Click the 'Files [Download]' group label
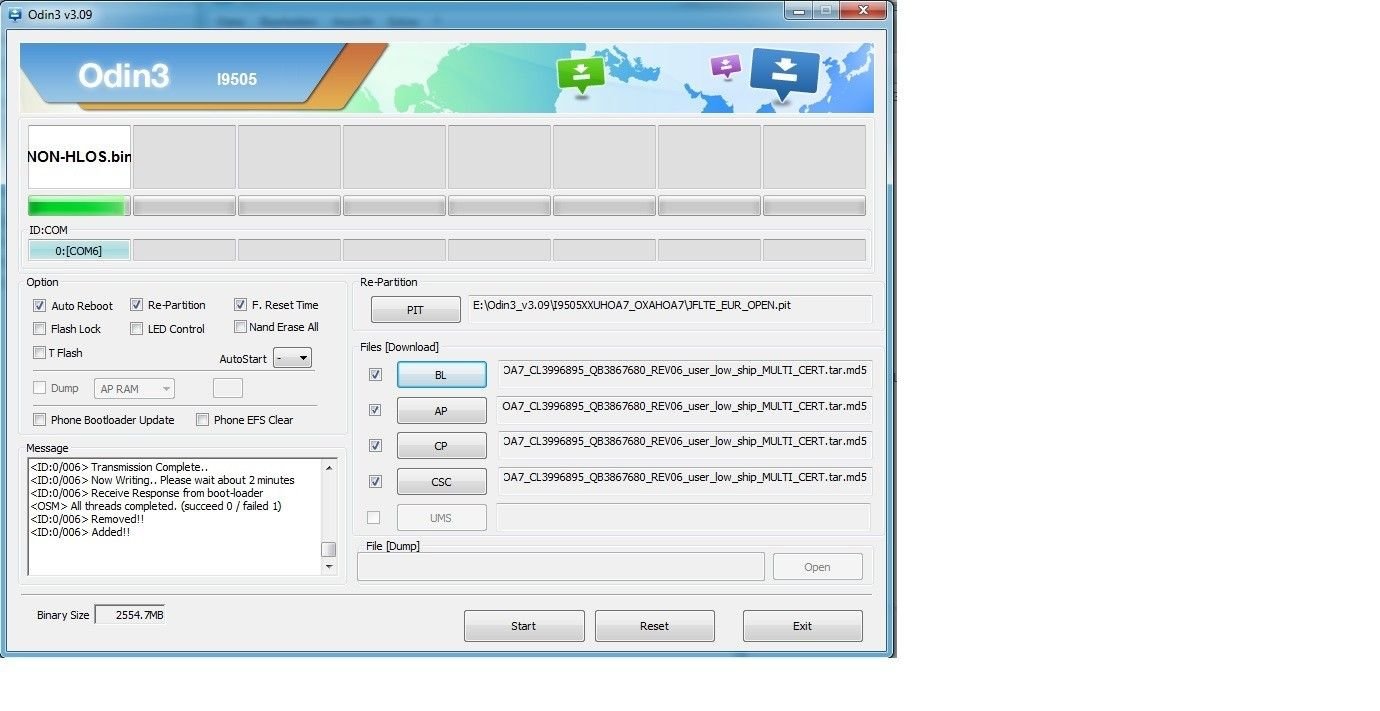This screenshot has height=711, width=1380. coord(399,347)
